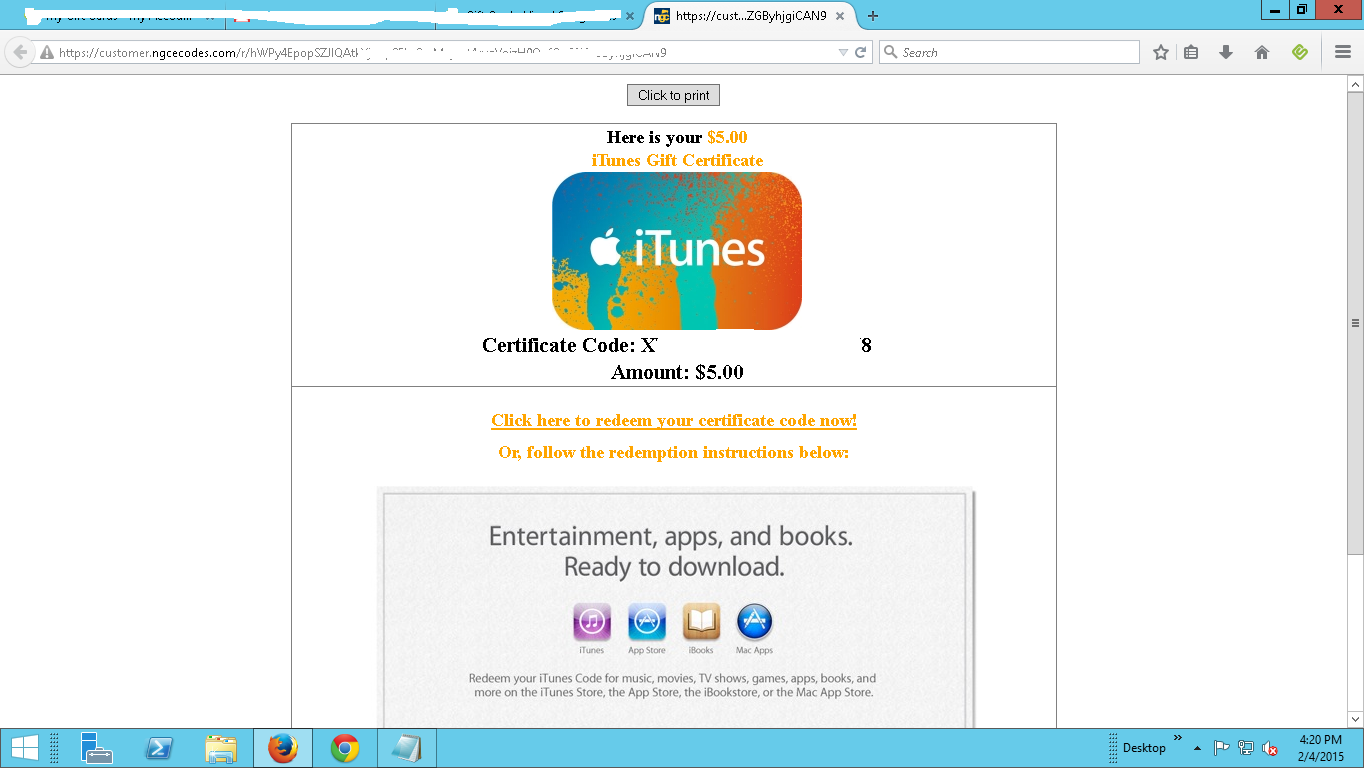This screenshot has width=1364, height=768.
Task: Open the Downloads arrow panel
Action: point(1226,53)
